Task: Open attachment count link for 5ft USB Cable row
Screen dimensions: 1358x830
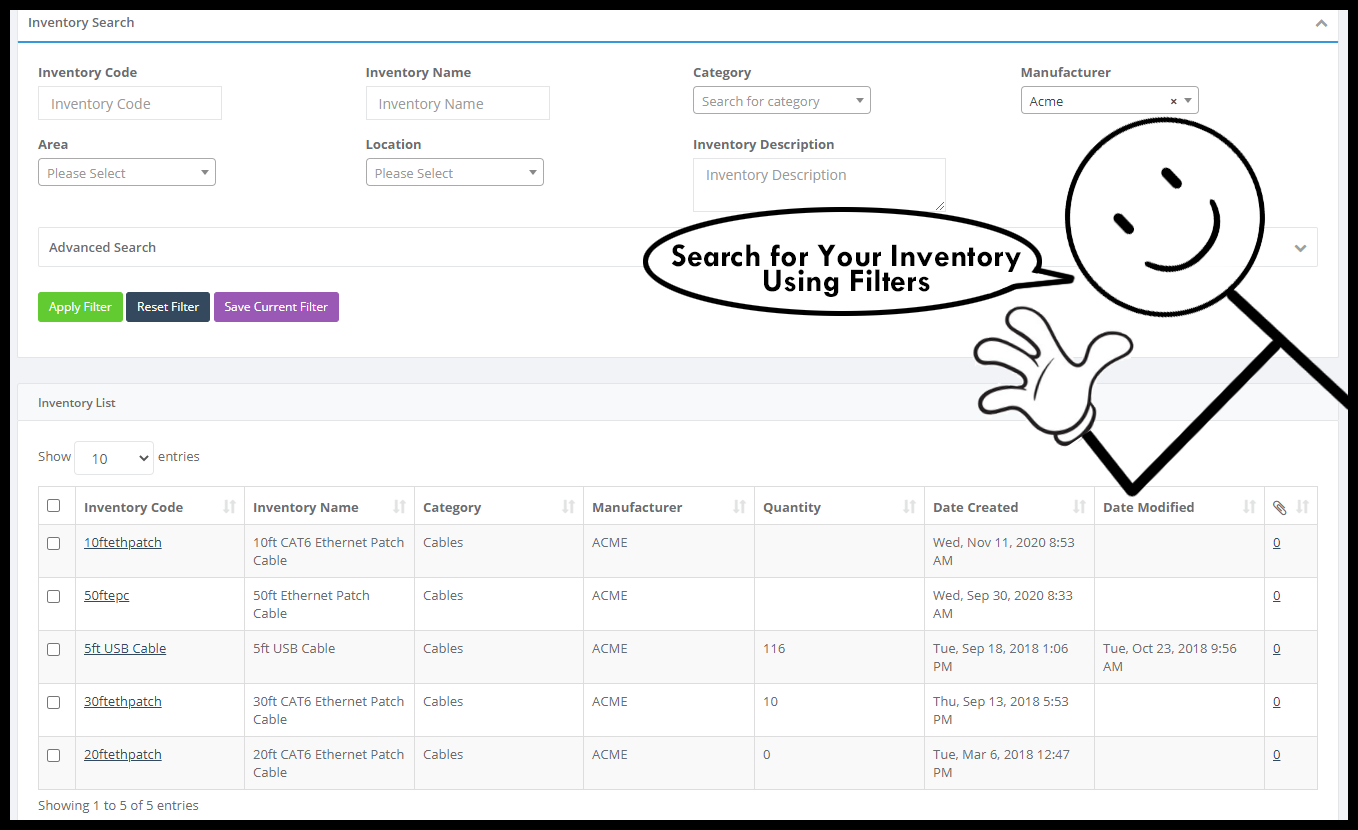Action: 1277,649
